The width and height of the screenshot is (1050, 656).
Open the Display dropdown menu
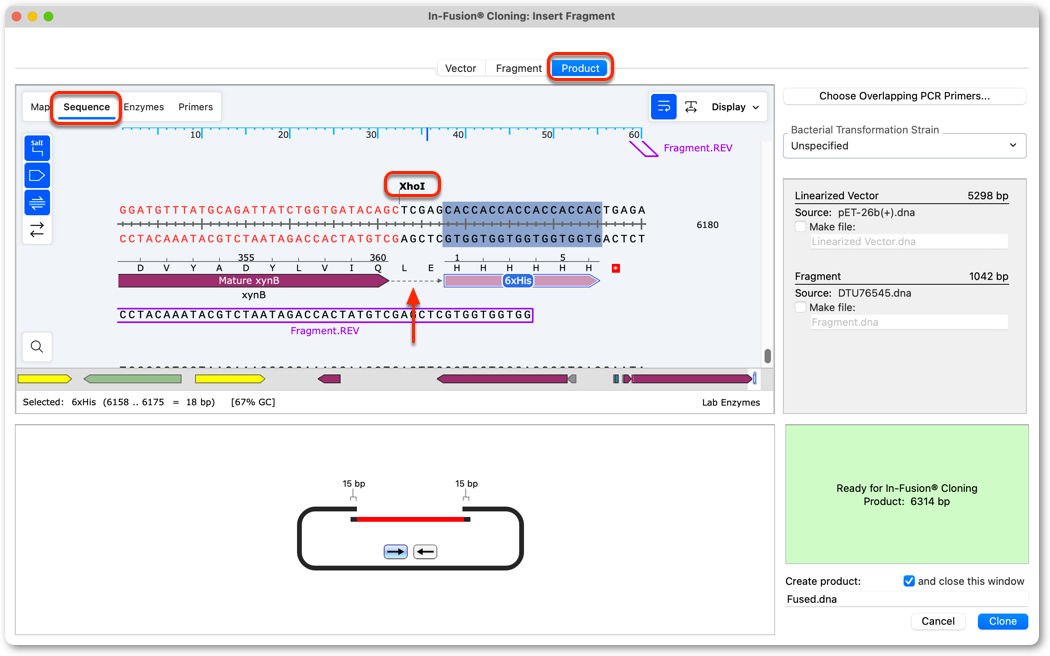[735, 107]
